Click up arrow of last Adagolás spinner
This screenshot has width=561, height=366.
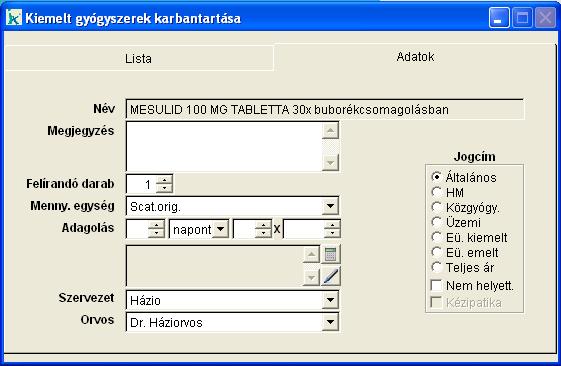pos(332,225)
